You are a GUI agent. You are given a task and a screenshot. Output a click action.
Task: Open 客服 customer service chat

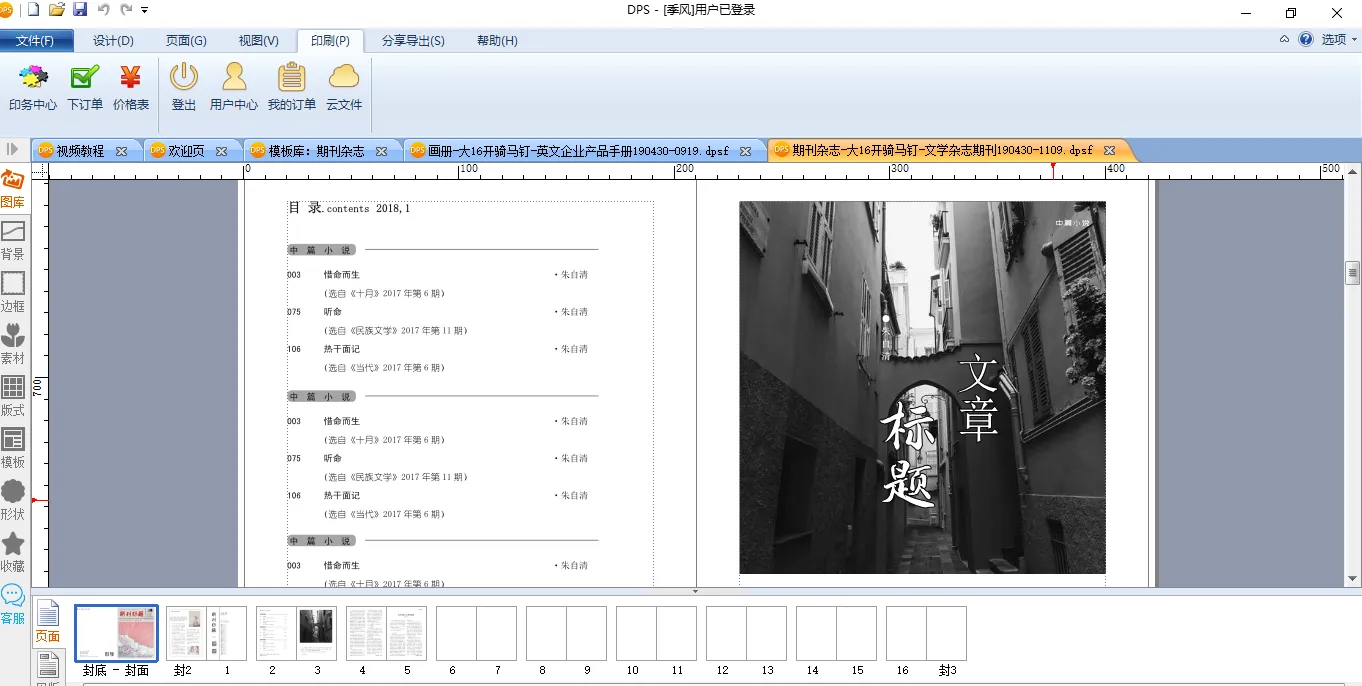(x=13, y=604)
